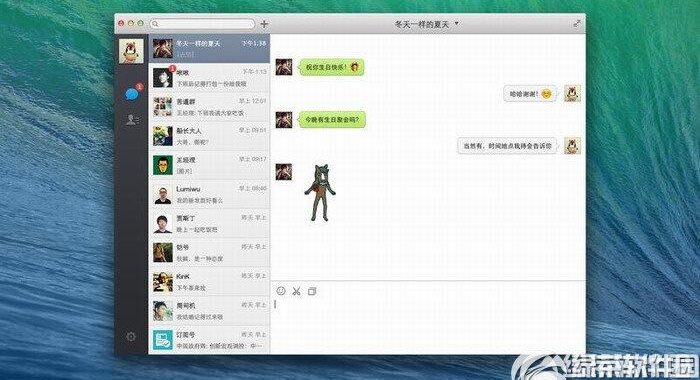
Task: Open the Contacts tab in the sidebar
Action: [132, 120]
